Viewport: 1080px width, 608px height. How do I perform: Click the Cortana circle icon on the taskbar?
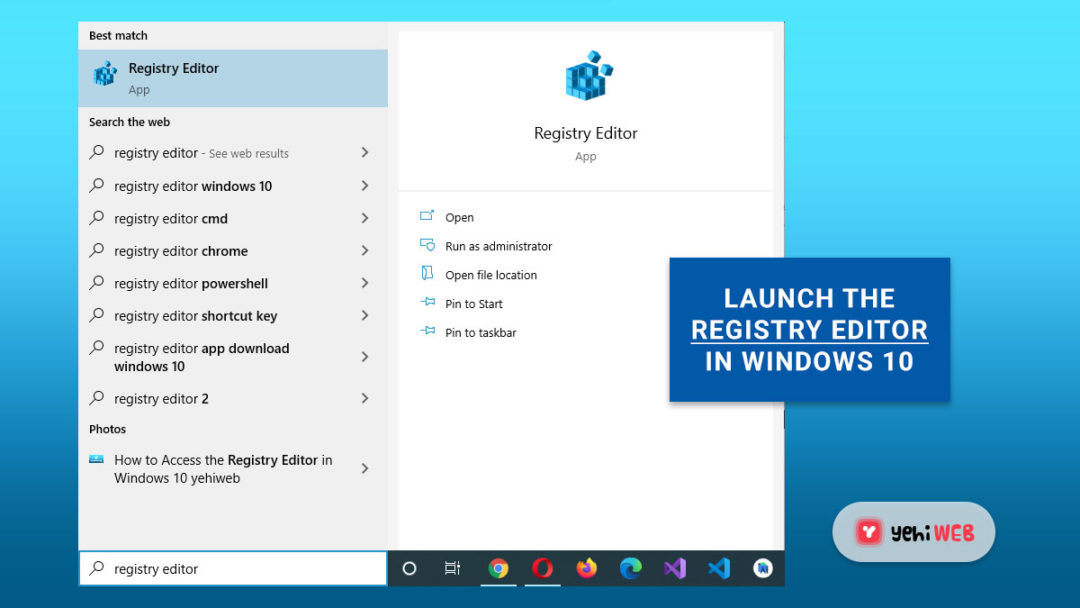tap(409, 568)
